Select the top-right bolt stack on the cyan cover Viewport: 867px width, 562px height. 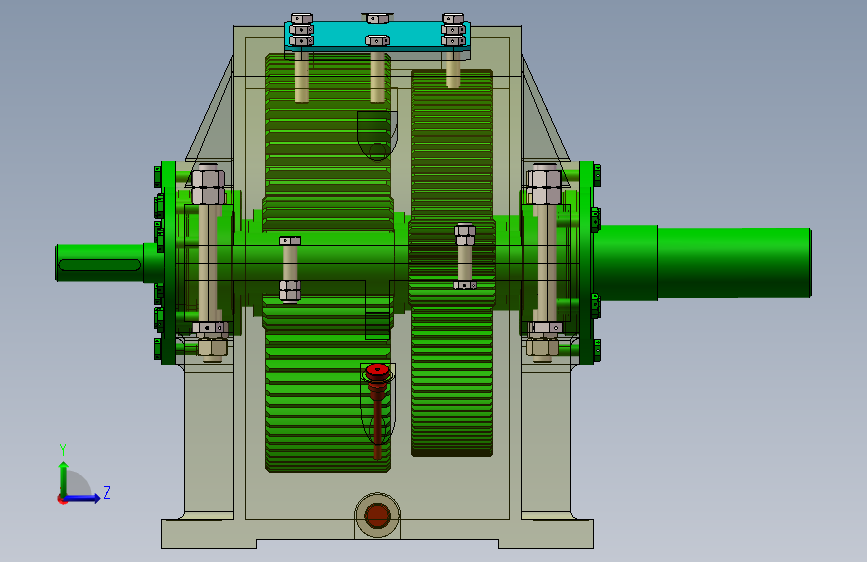[453, 30]
